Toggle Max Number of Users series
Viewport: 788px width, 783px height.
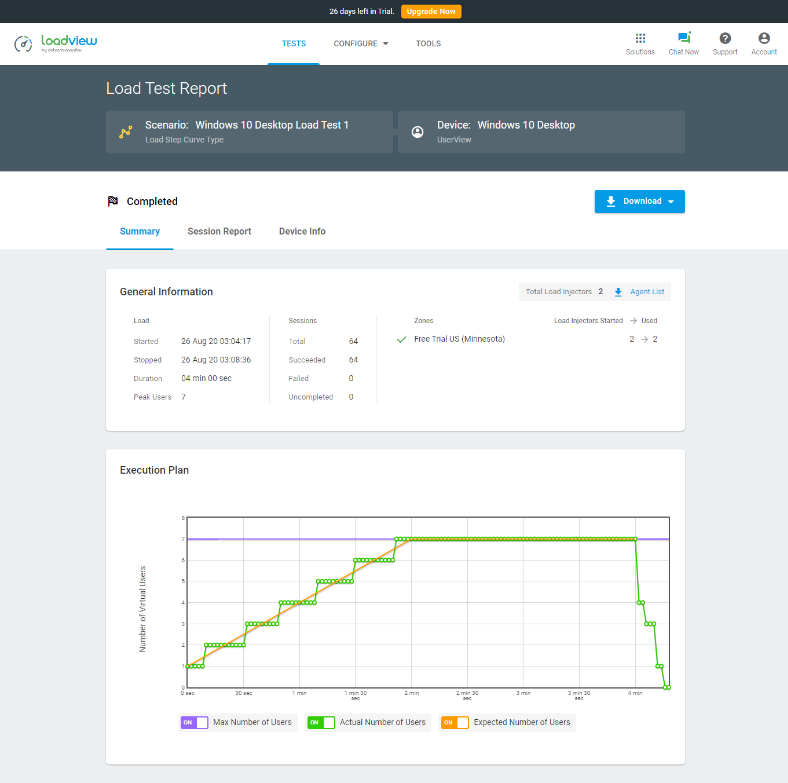click(194, 722)
